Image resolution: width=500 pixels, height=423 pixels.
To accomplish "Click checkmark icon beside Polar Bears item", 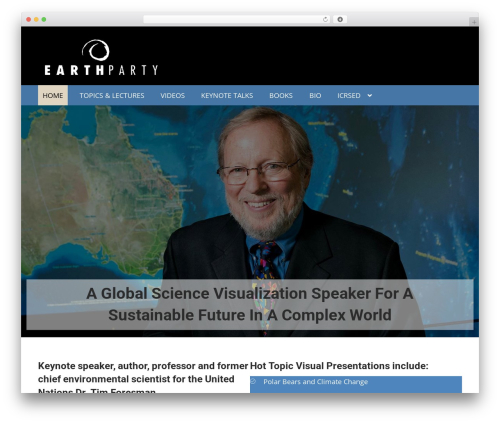I will coord(253,381).
